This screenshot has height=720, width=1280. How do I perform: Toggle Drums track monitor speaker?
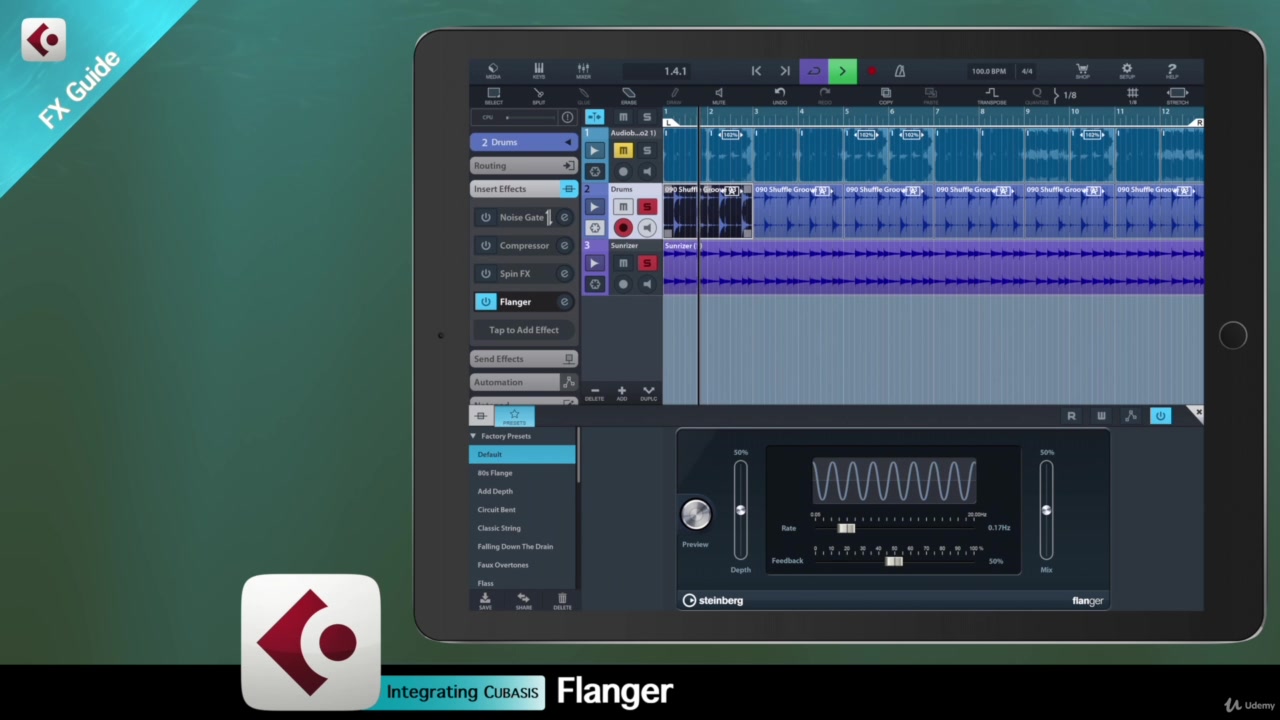pyautogui.click(x=646, y=228)
